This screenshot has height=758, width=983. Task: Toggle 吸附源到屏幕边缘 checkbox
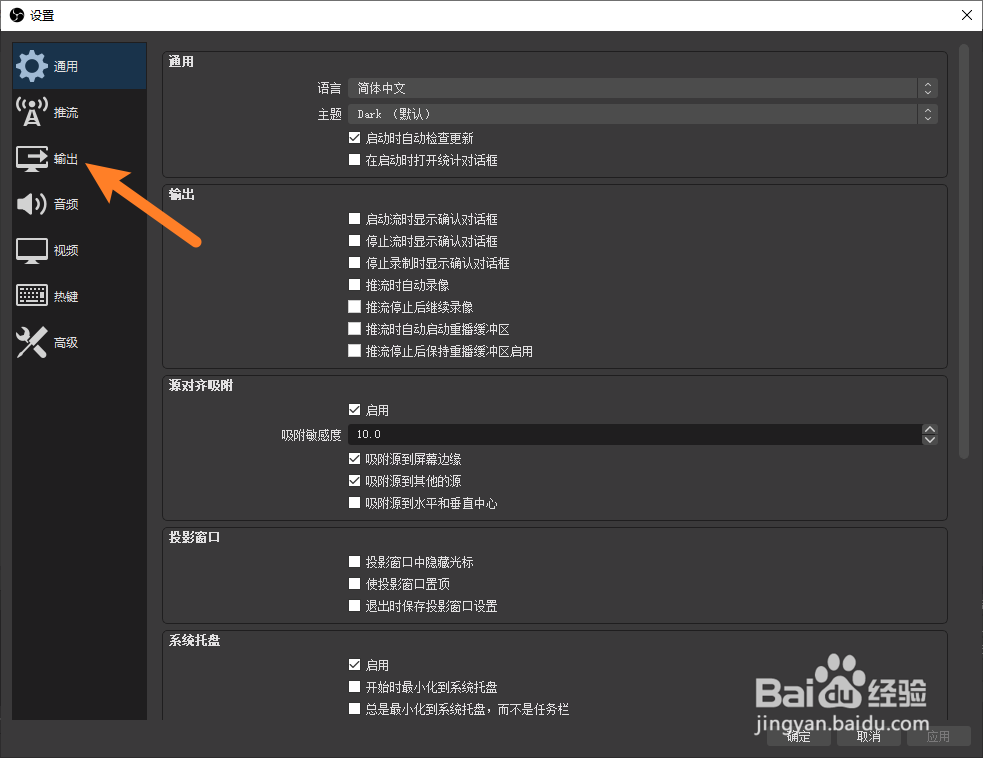[354, 459]
